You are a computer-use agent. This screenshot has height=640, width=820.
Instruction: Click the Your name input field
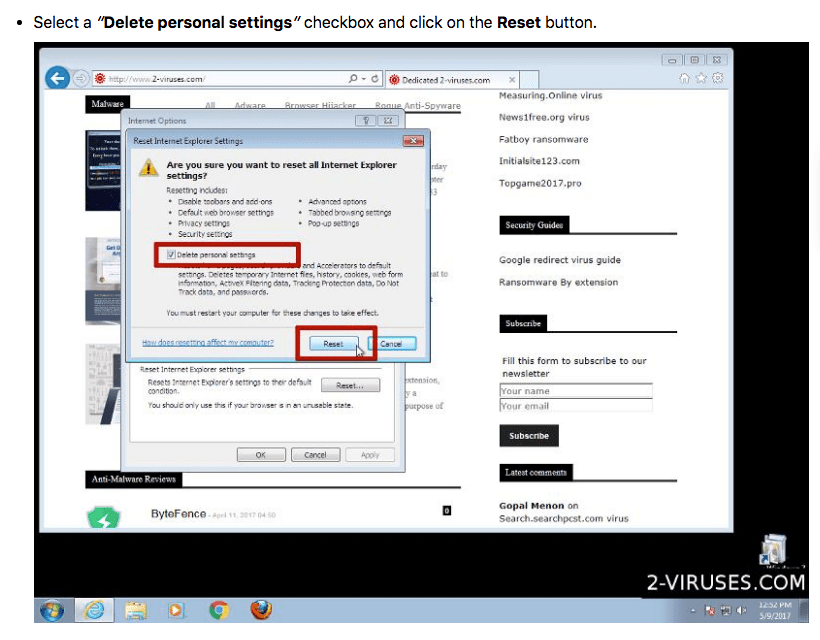click(x=576, y=391)
